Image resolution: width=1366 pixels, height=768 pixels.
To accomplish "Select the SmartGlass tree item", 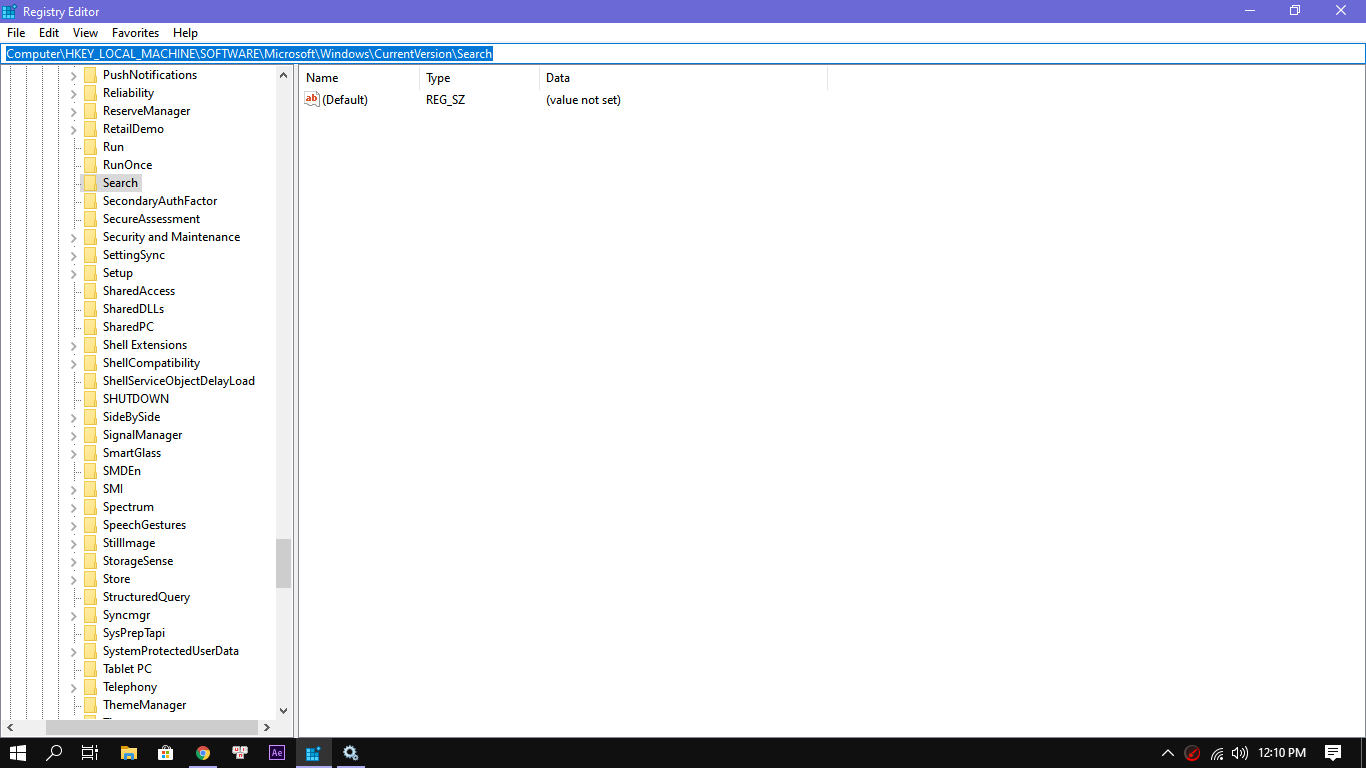I will pos(132,453).
